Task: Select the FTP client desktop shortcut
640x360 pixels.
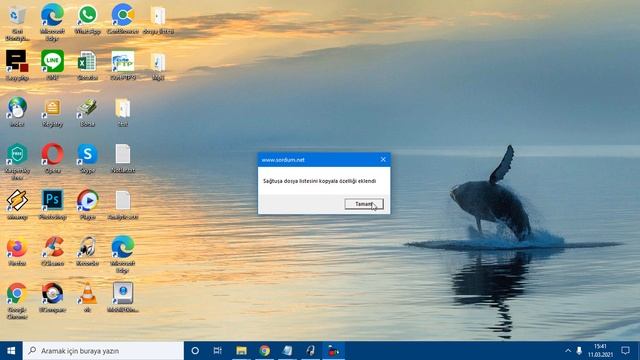Action: click(x=123, y=65)
